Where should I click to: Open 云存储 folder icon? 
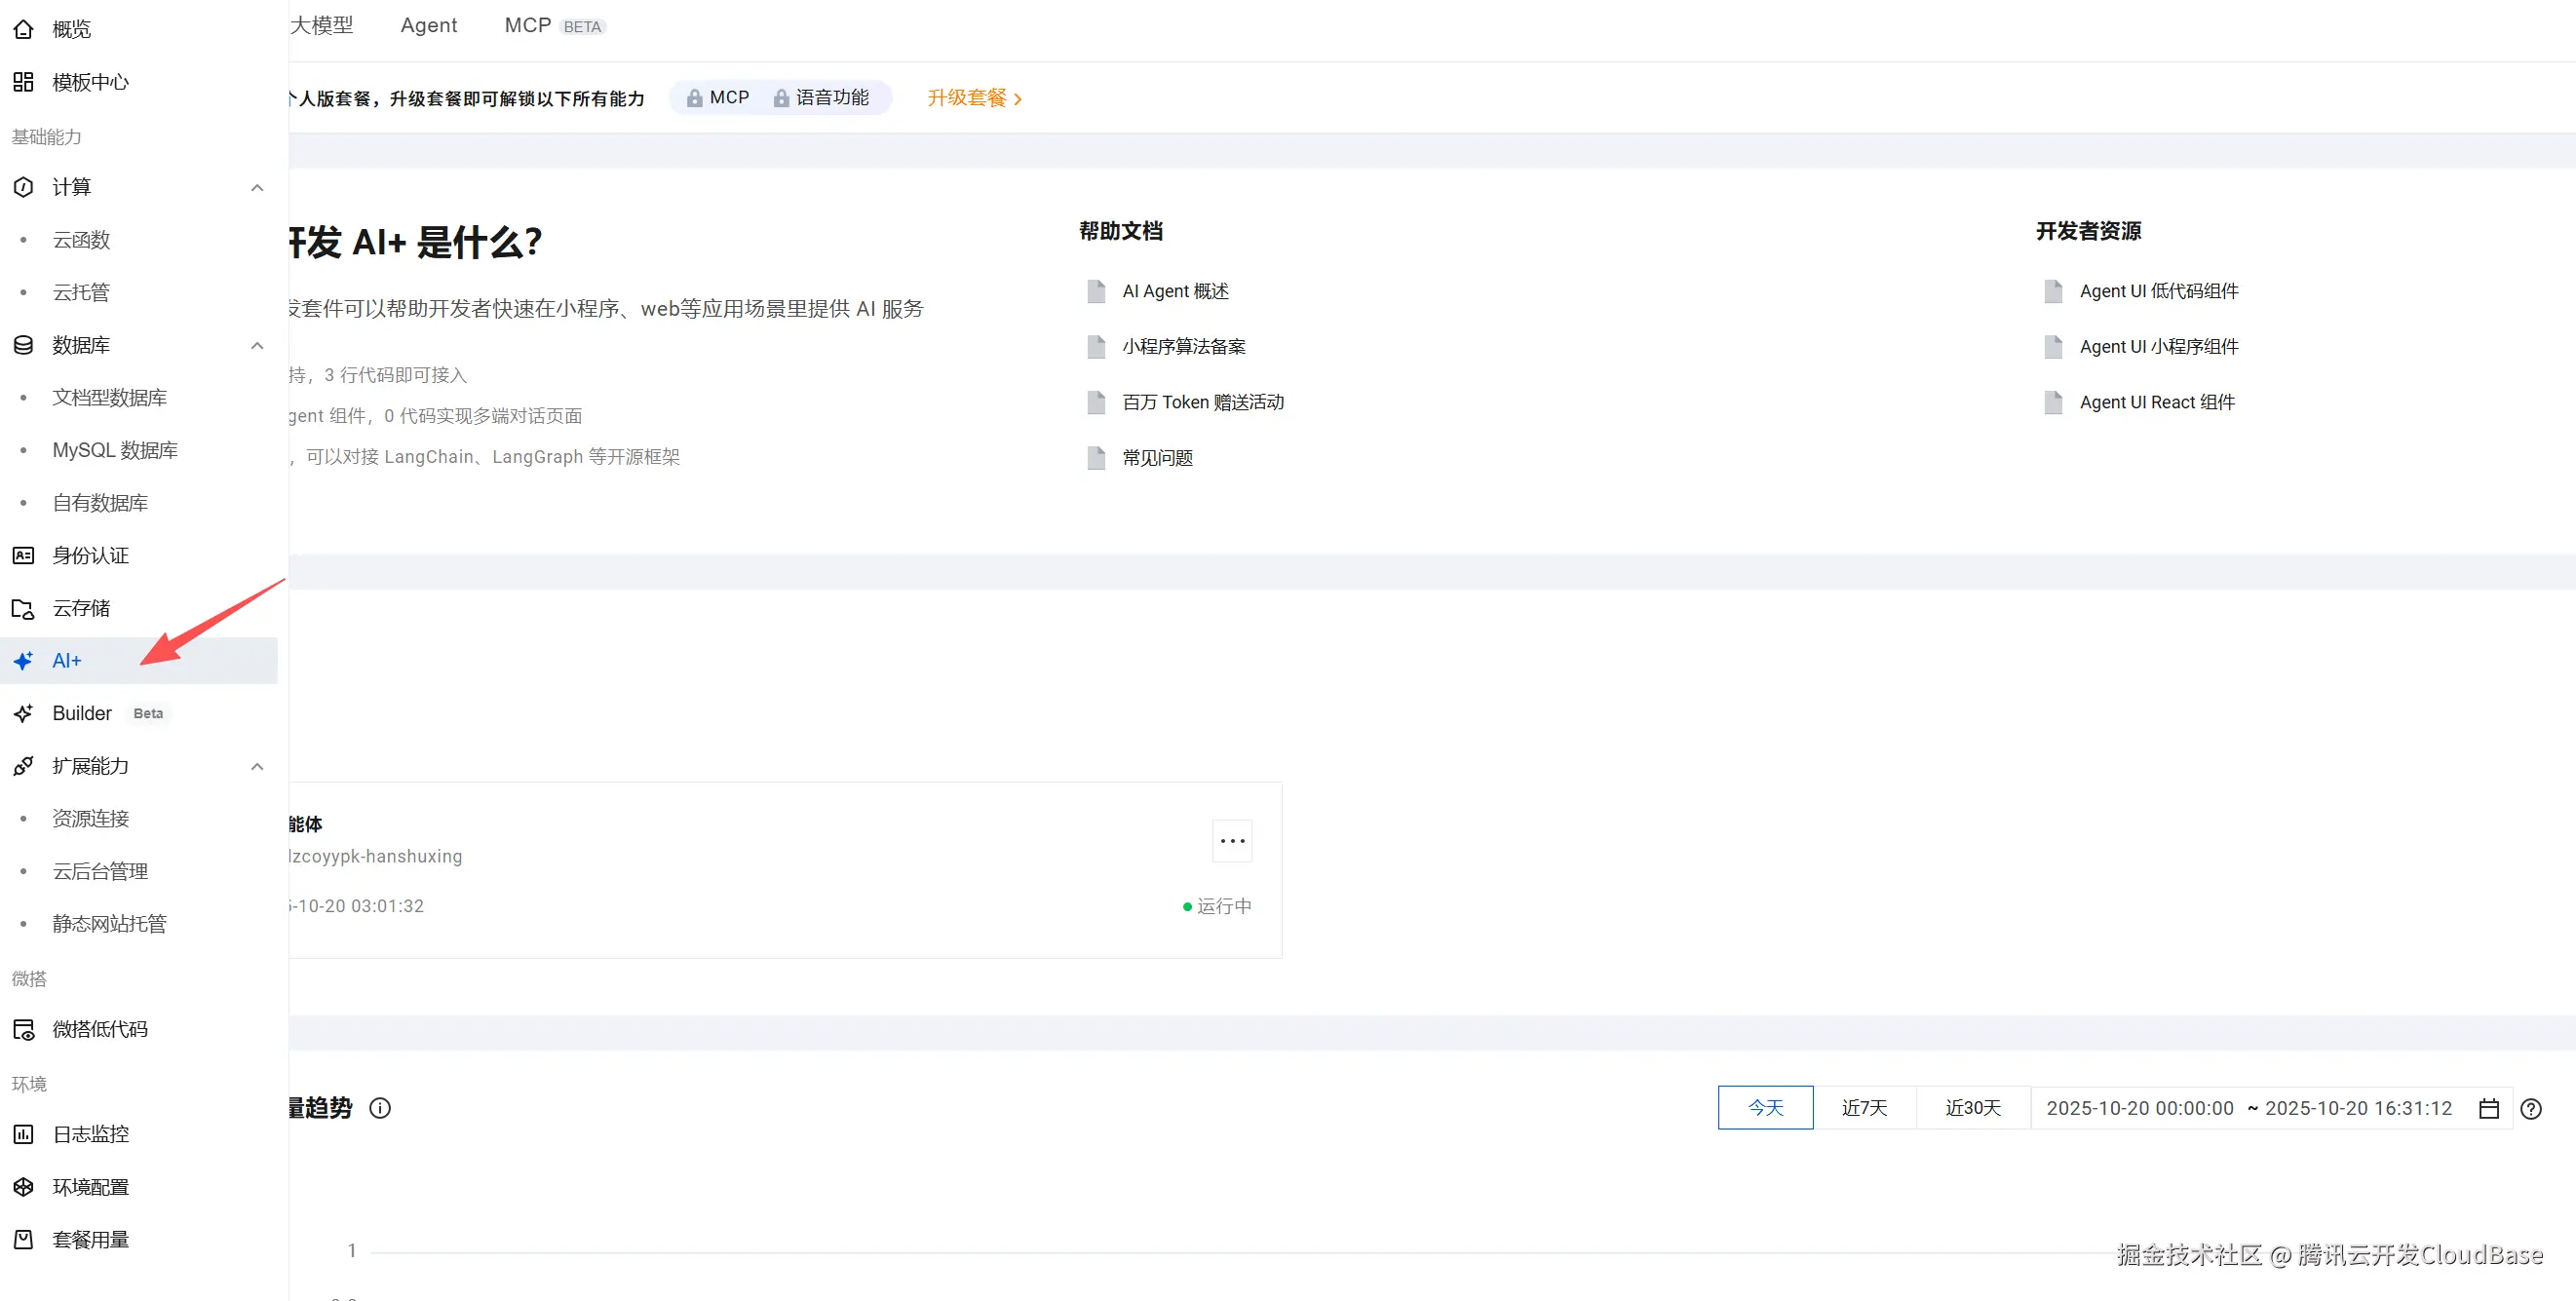(x=23, y=608)
